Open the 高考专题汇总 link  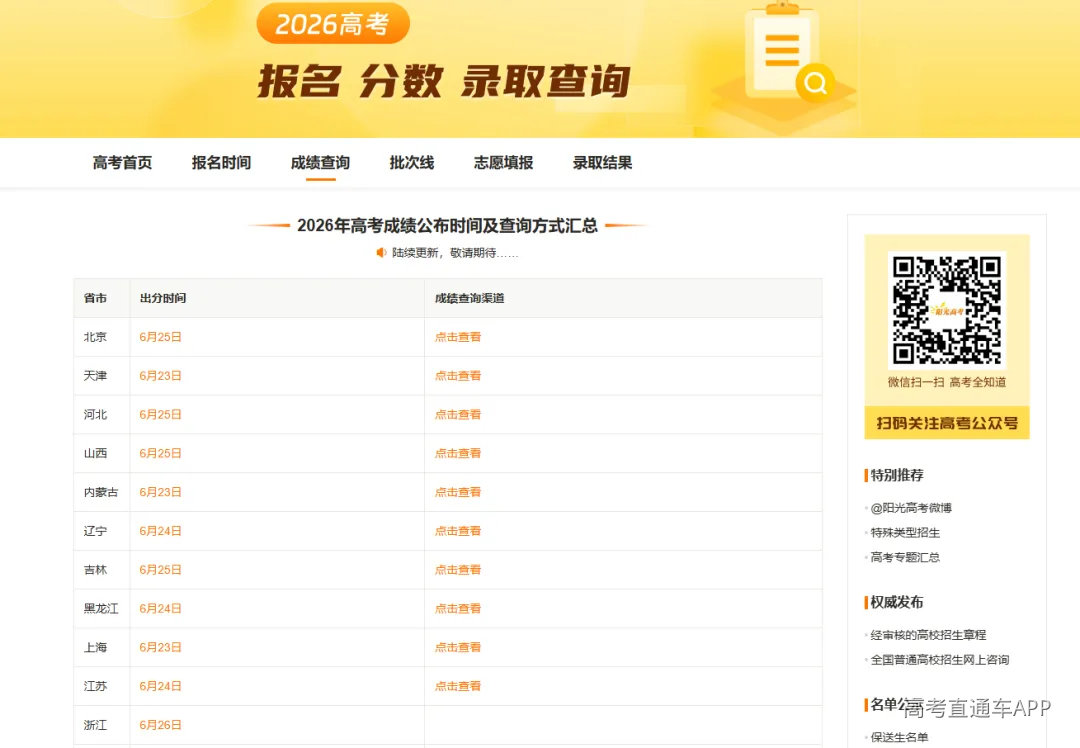click(x=905, y=557)
